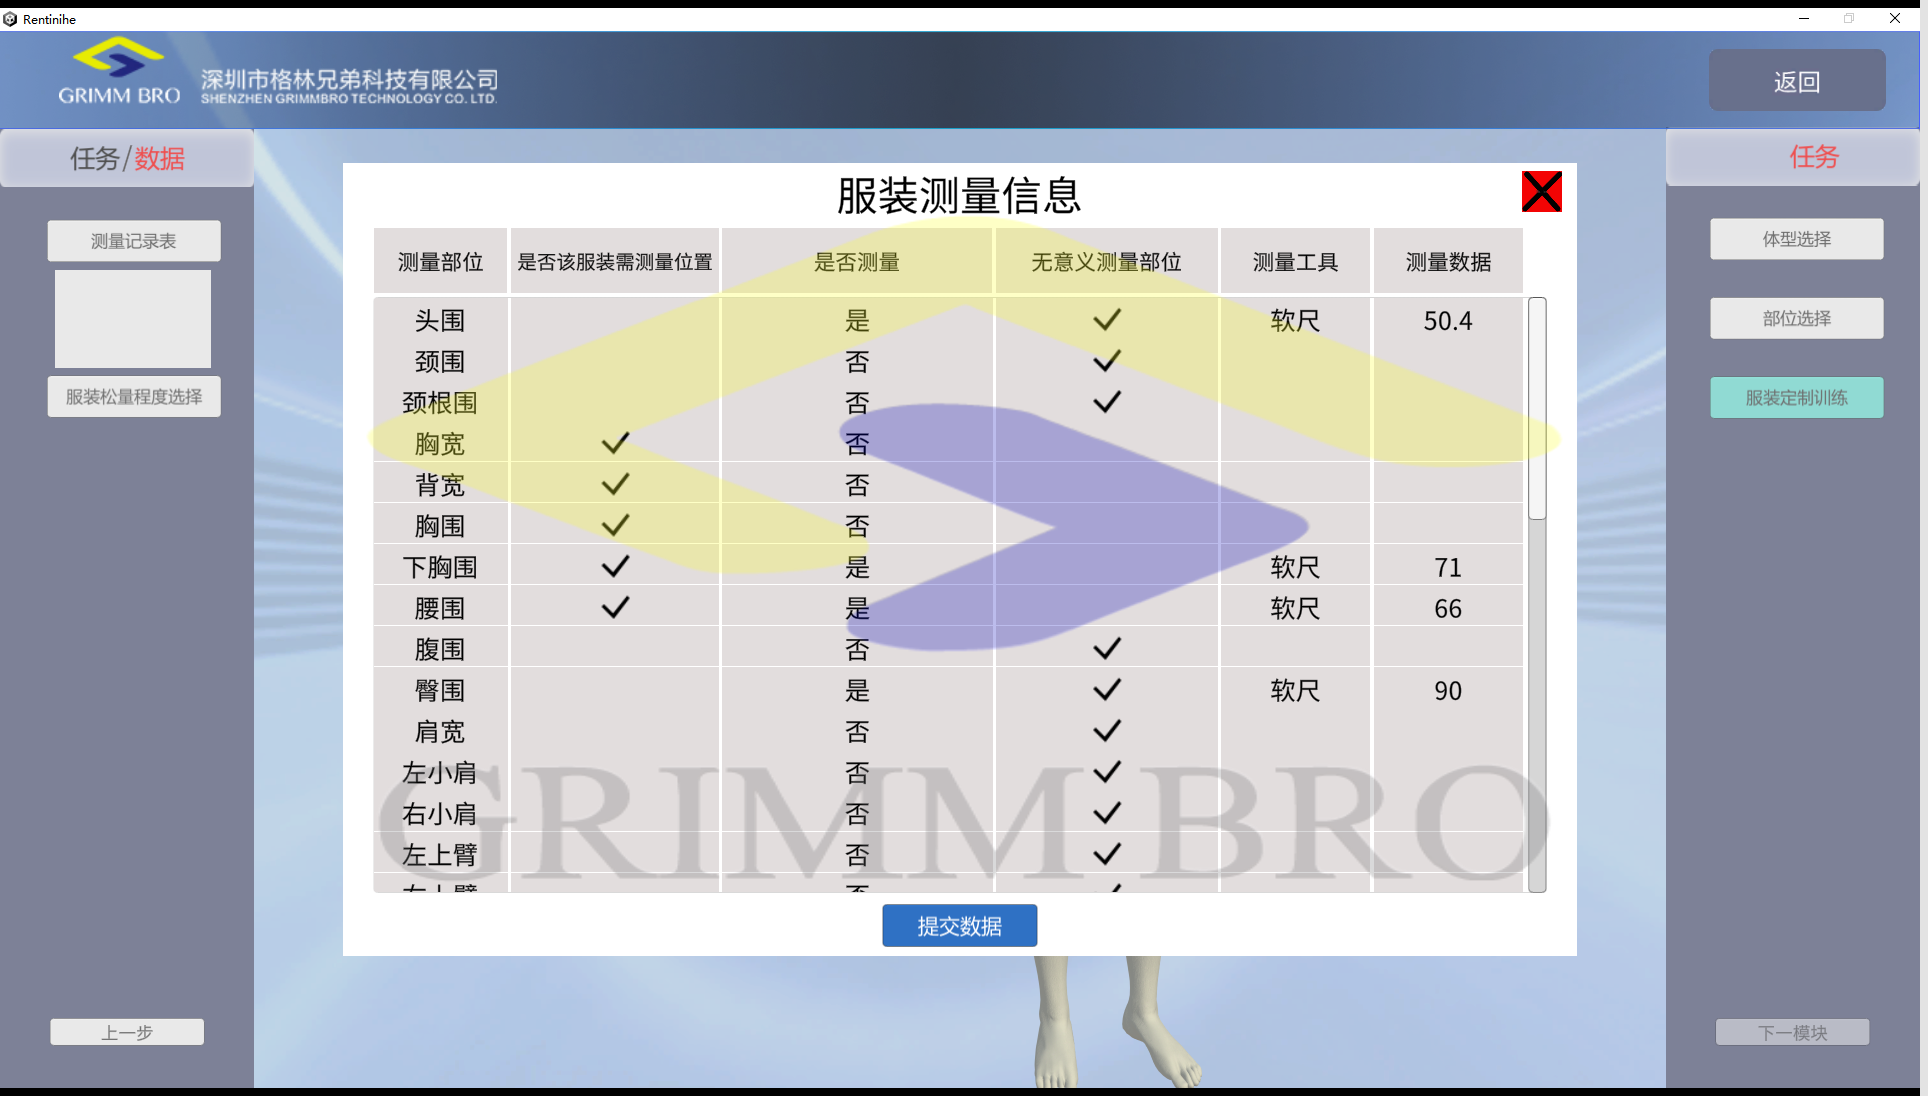Select 服装定制训练 option

click(x=1796, y=398)
